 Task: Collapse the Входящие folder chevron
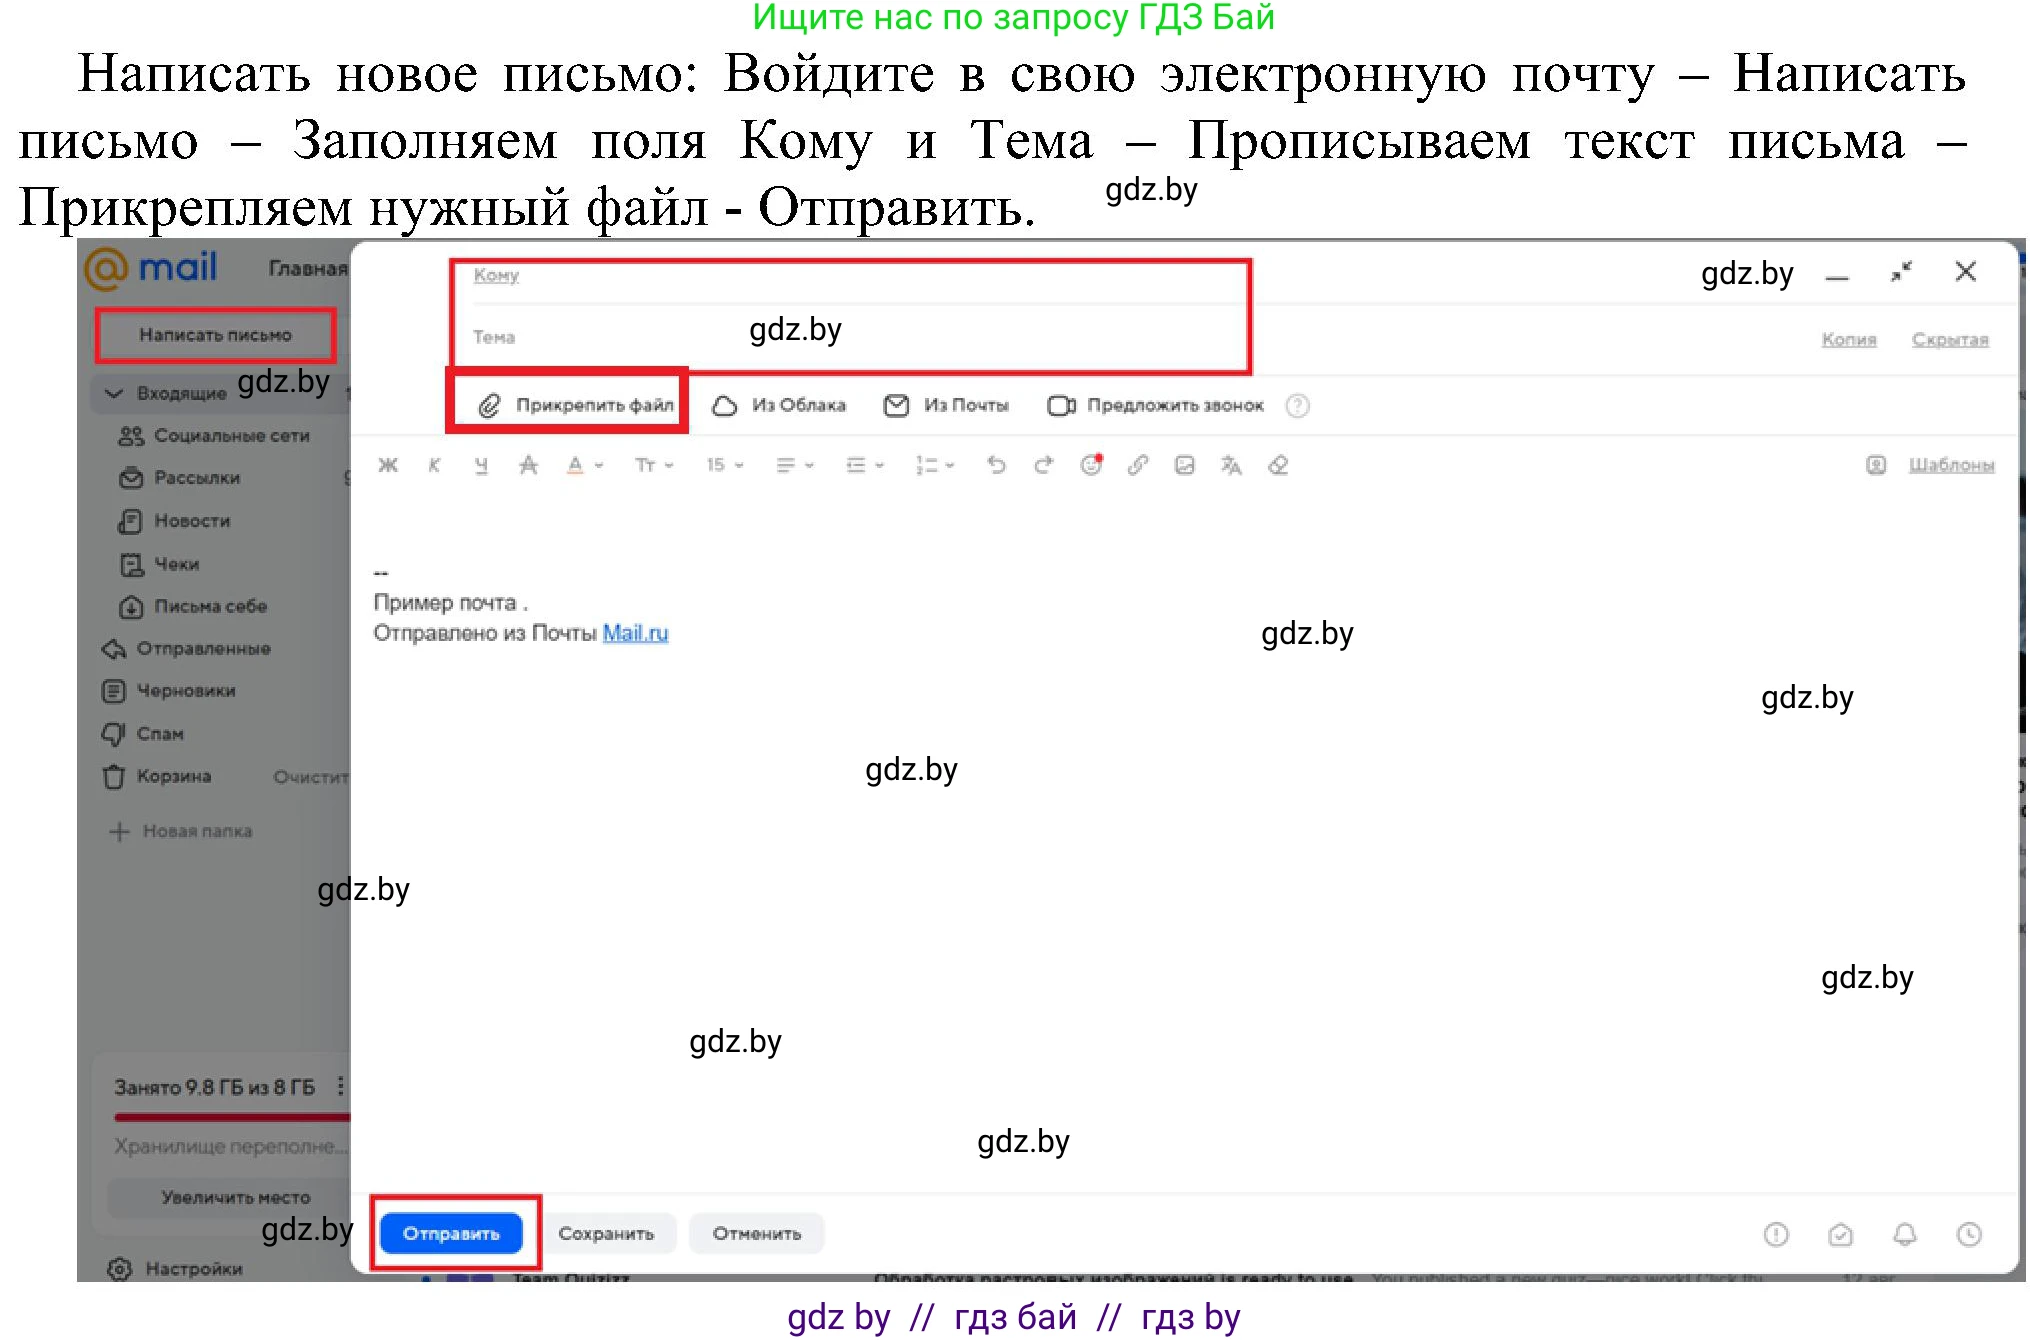[x=114, y=392]
